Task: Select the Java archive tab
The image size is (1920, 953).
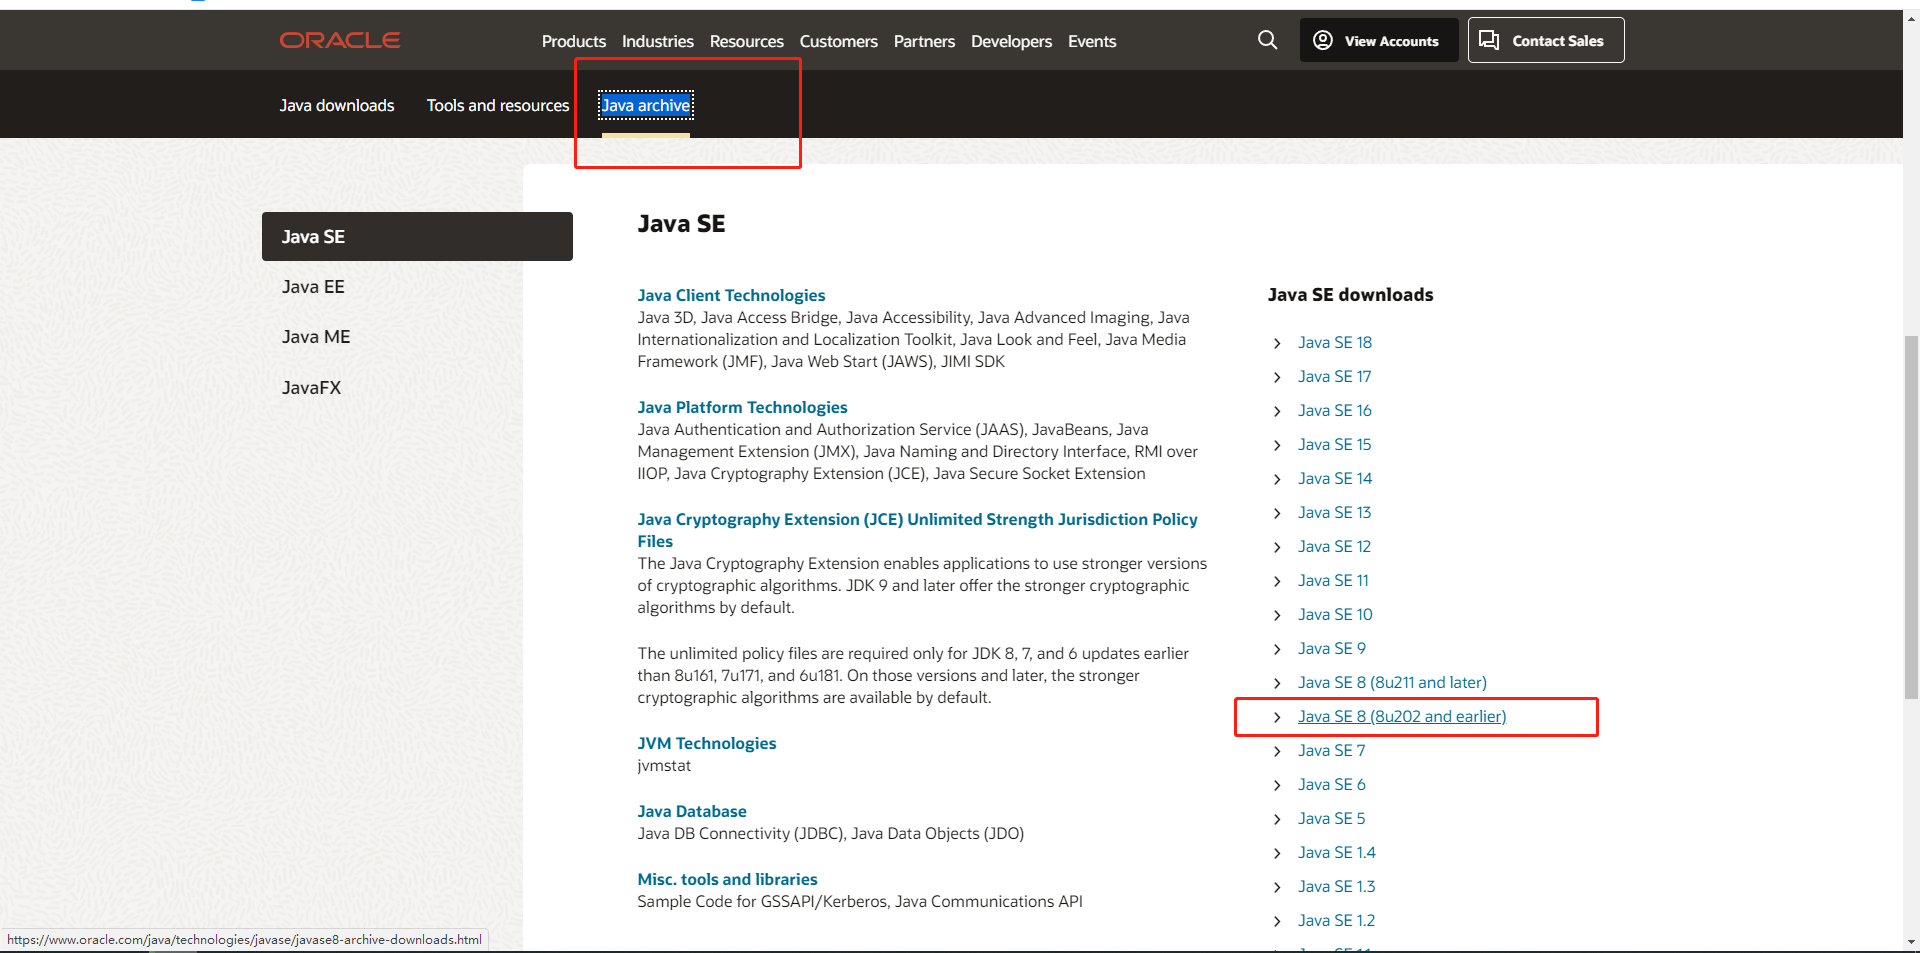Action: 646,105
